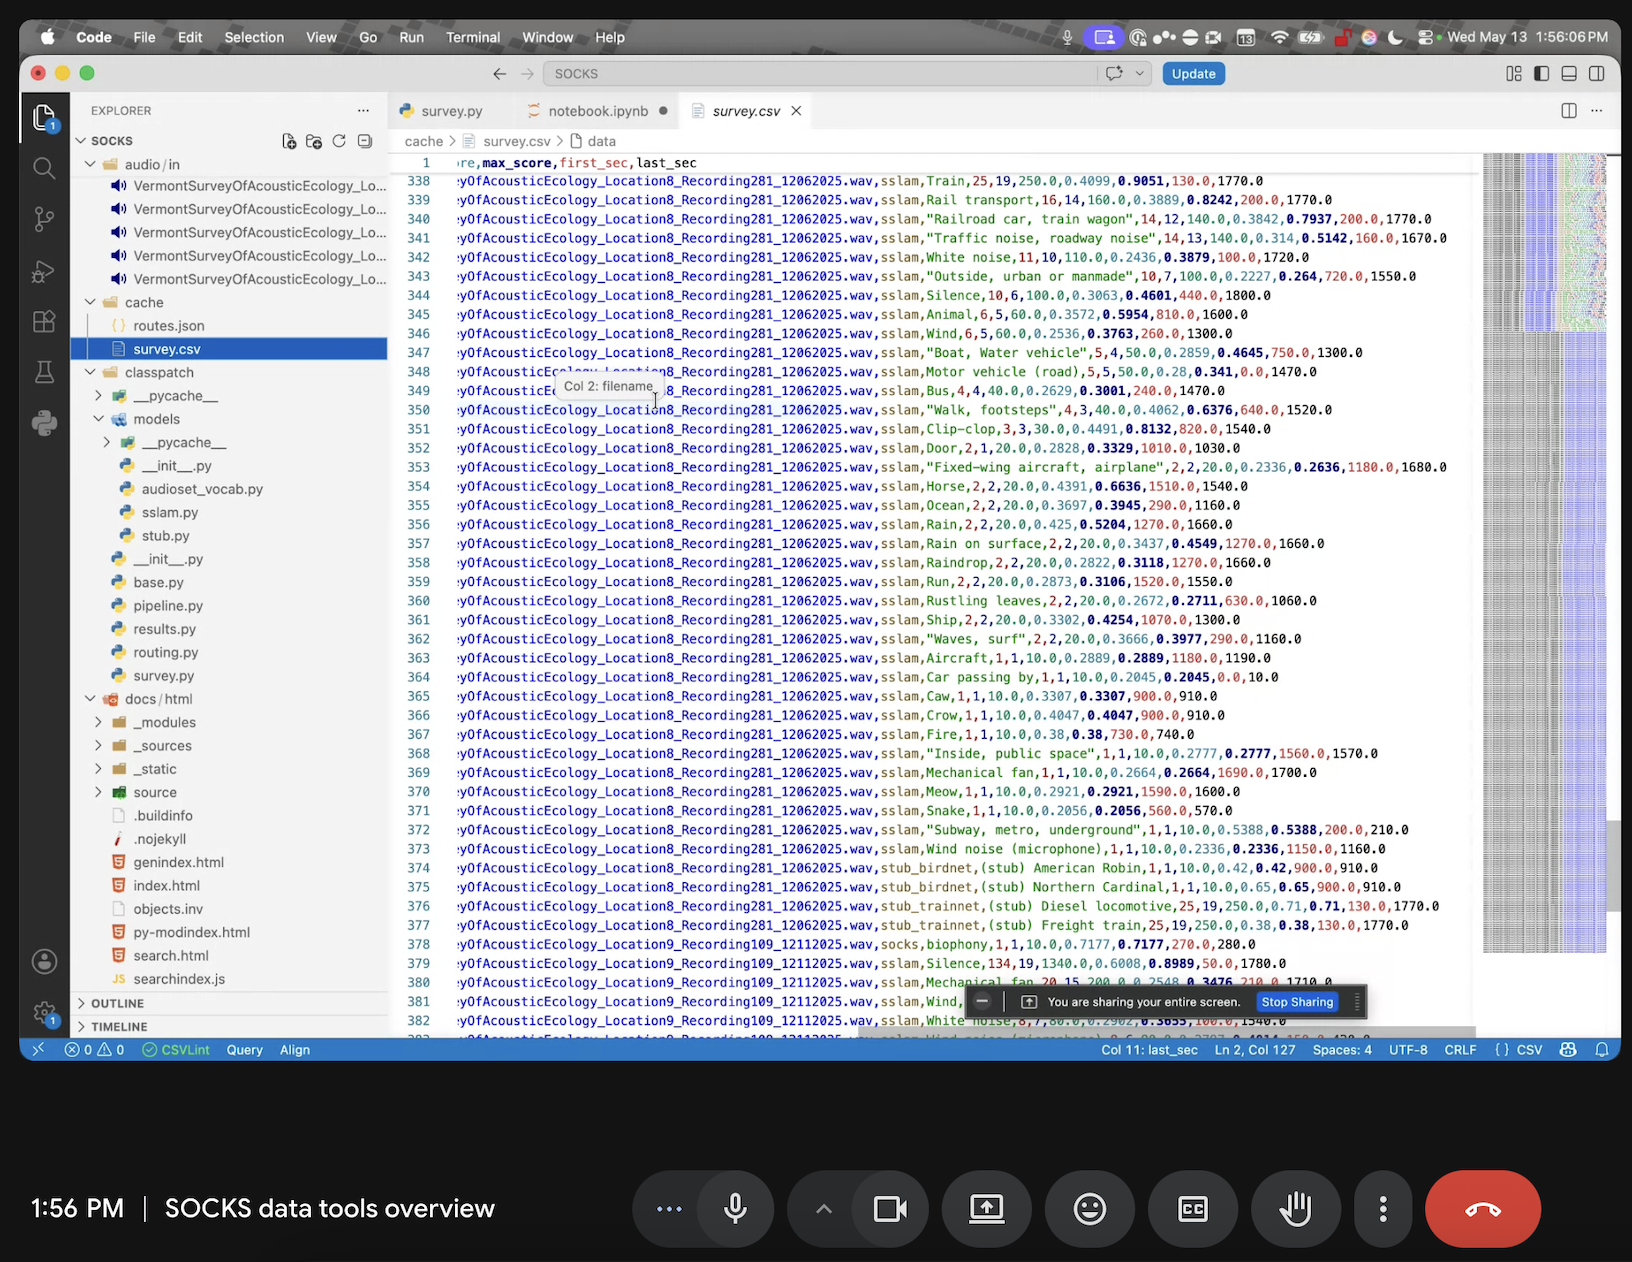1632x1262 pixels.
Task: Open customize layout control
Action: 1514,74
